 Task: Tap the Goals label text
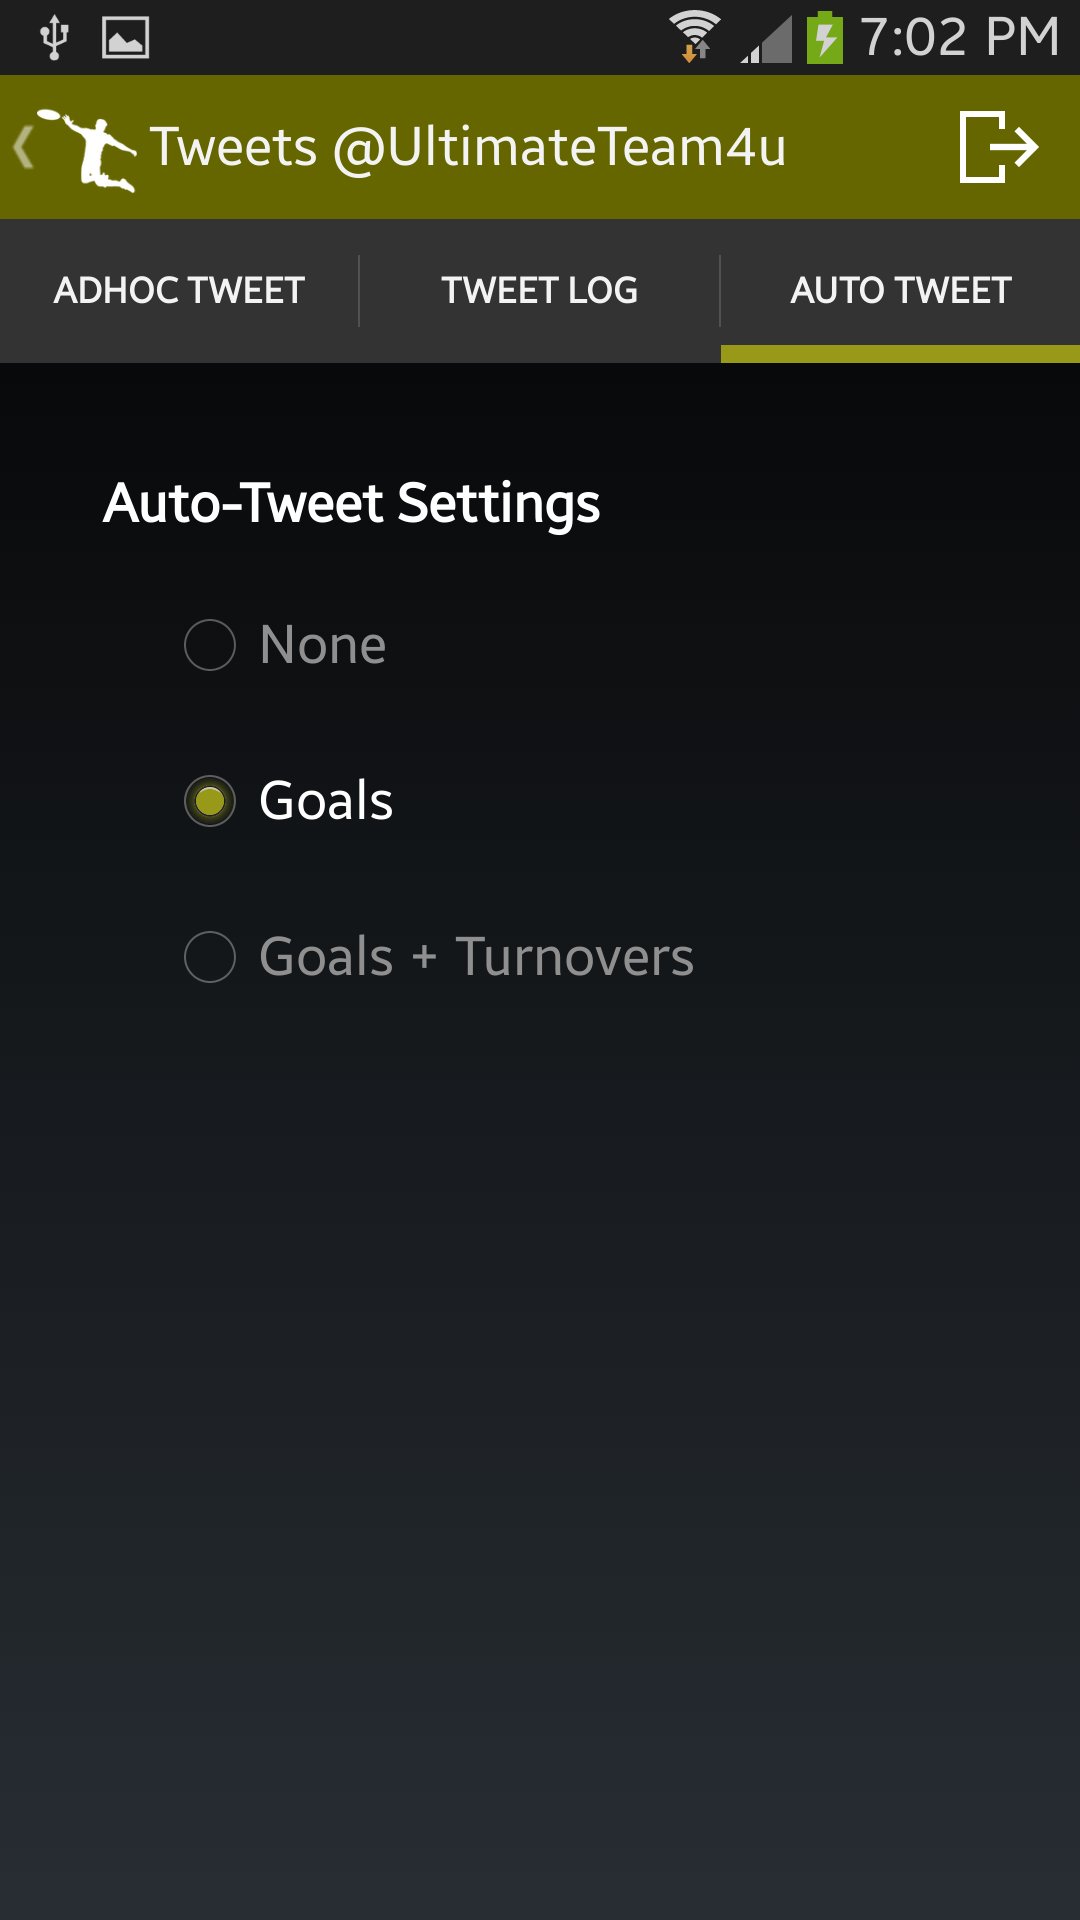(x=326, y=801)
